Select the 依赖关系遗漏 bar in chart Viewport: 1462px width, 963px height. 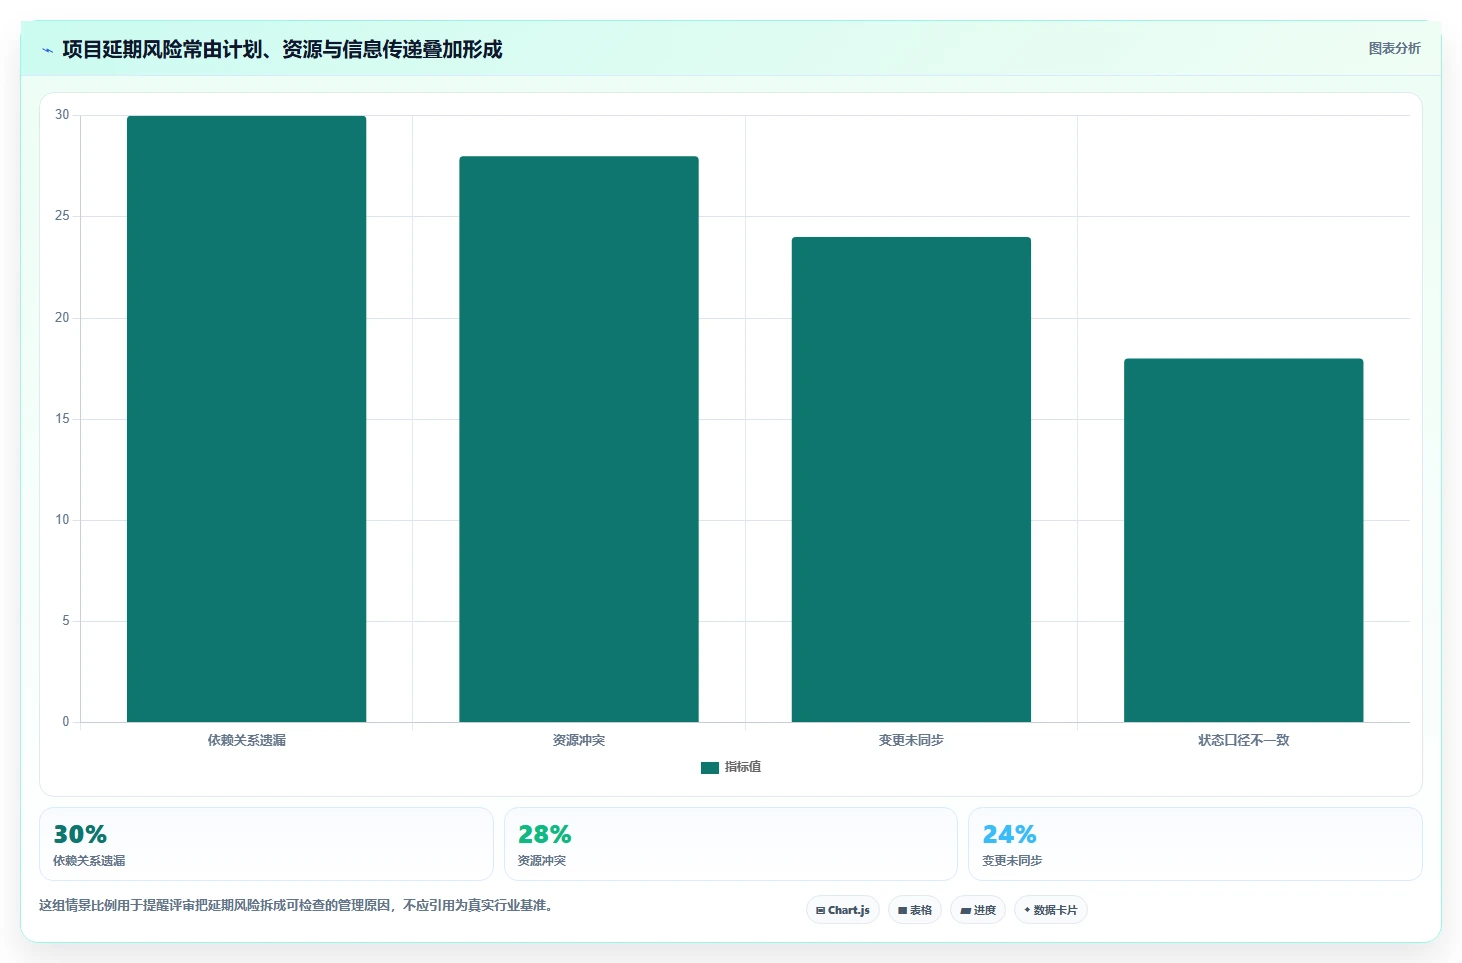[x=246, y=419]
